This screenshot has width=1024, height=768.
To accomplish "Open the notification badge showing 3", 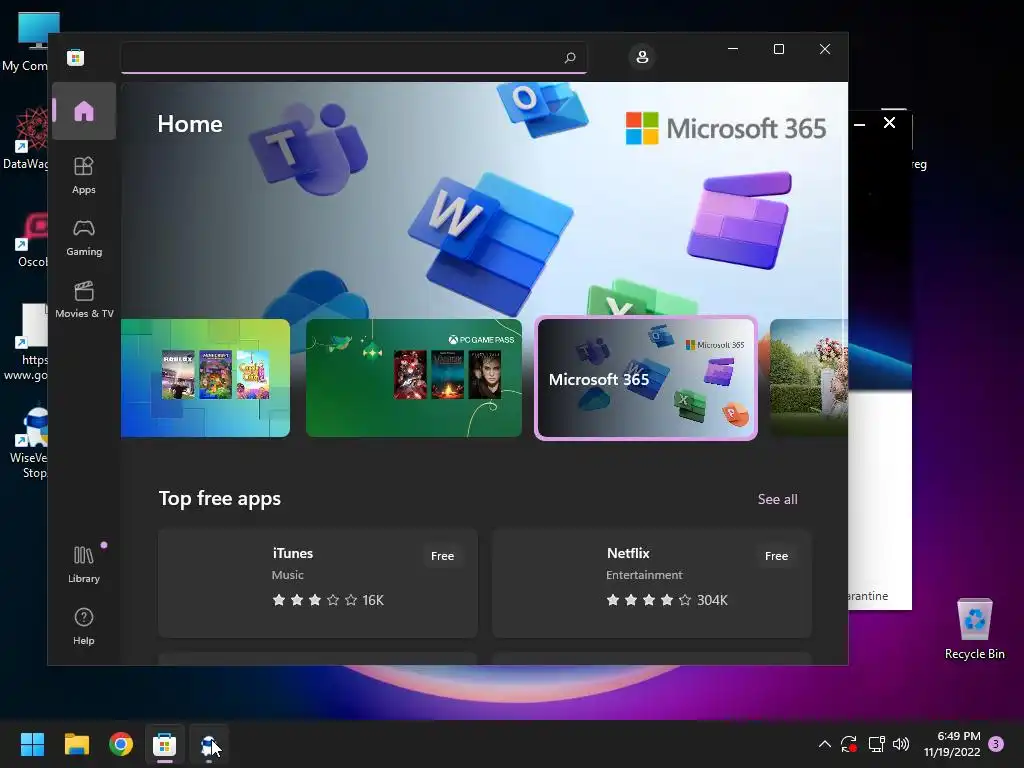I will [996, 743].
